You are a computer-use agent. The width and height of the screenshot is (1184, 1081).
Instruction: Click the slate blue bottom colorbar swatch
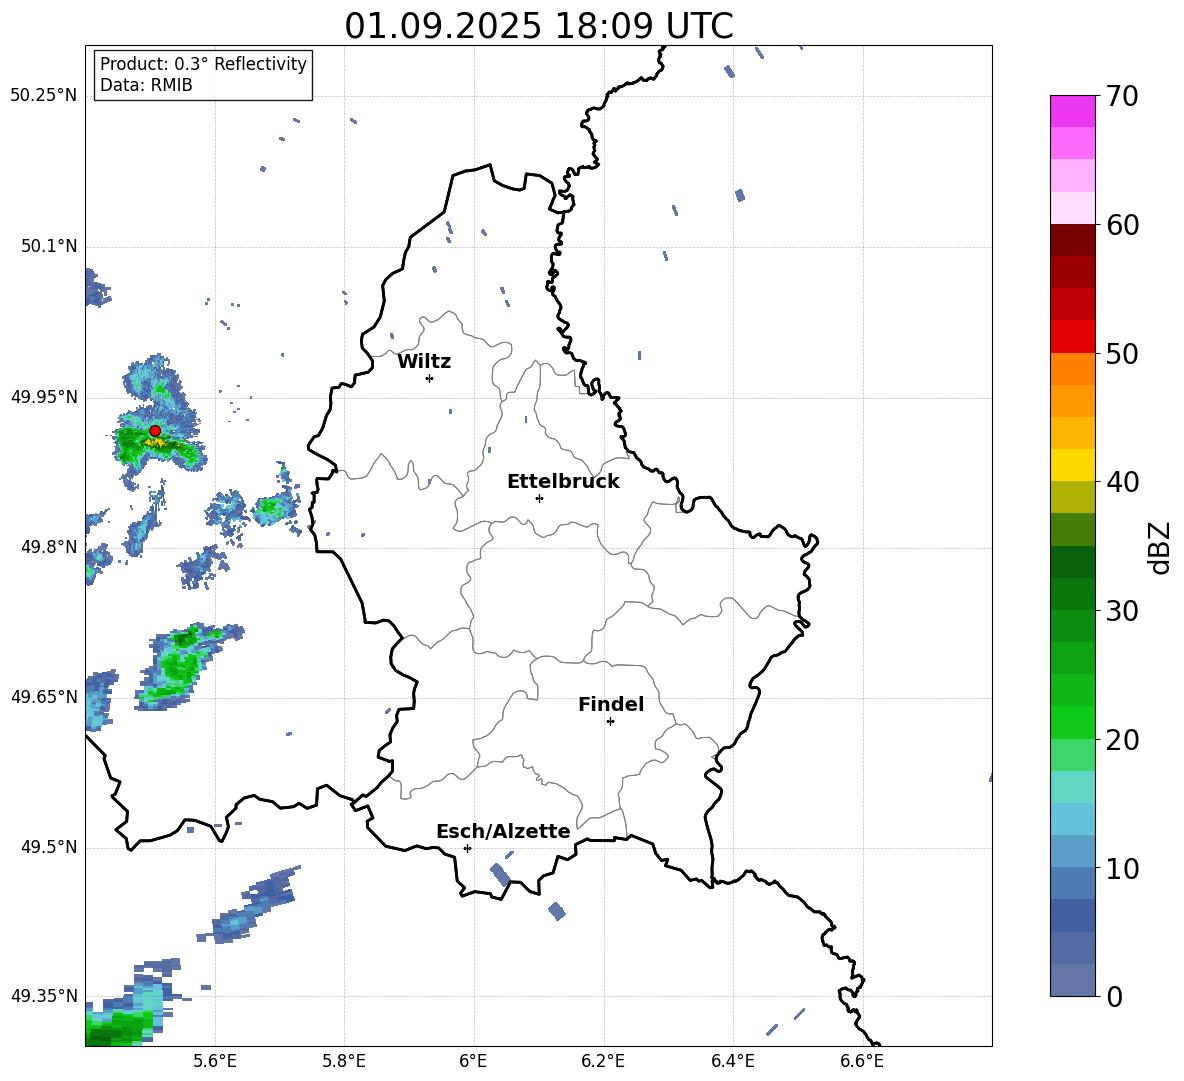click(x=1072, y=980)
